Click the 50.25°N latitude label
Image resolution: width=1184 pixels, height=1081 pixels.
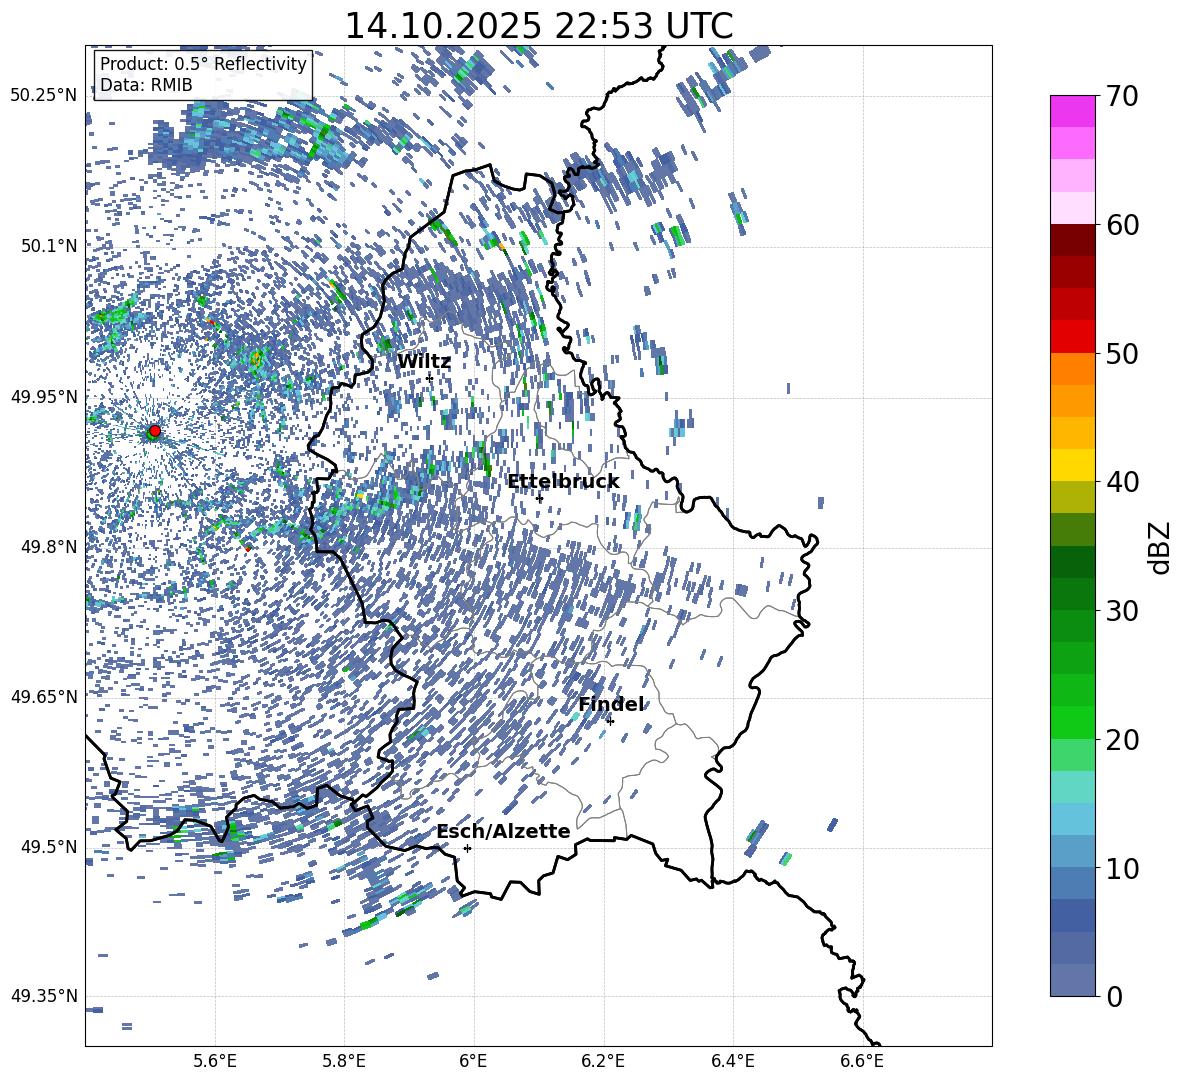(44, 96)
